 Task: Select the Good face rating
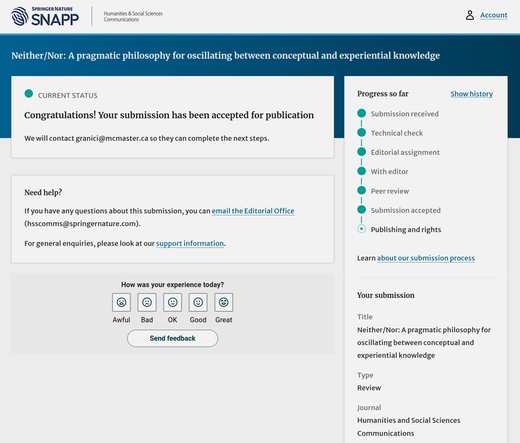(x=198, y=302)
